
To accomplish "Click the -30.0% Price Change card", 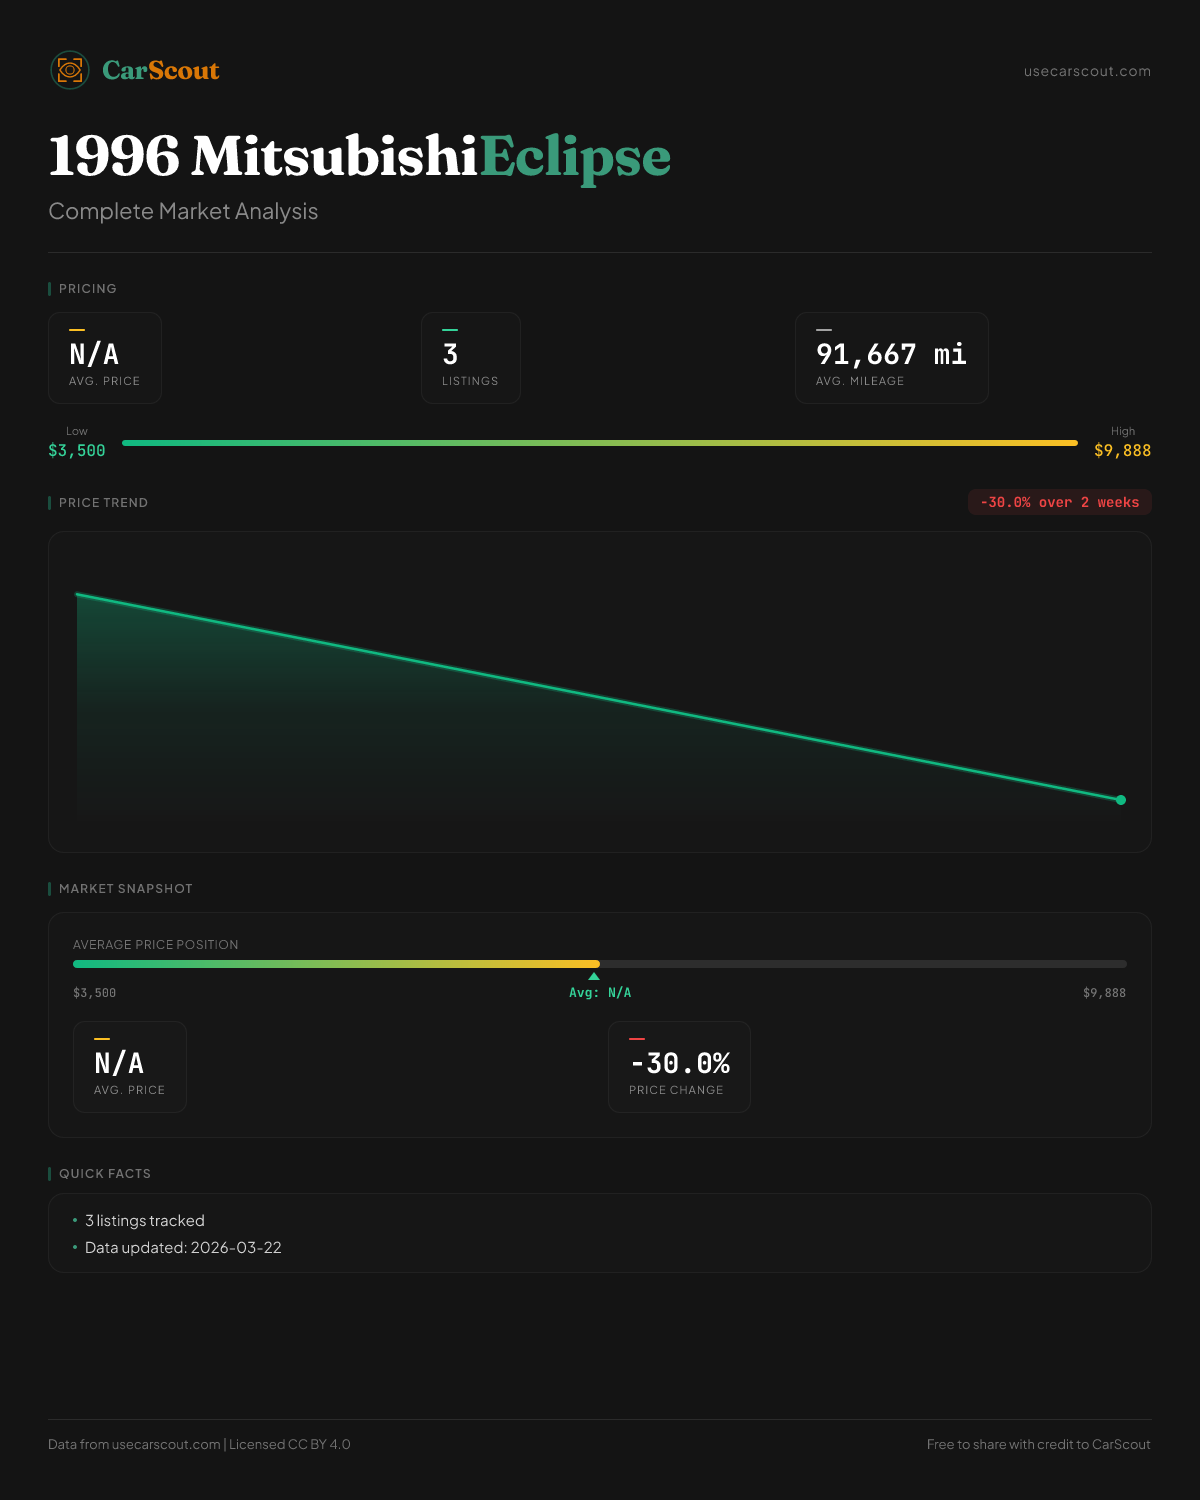I will [679, 1067].
